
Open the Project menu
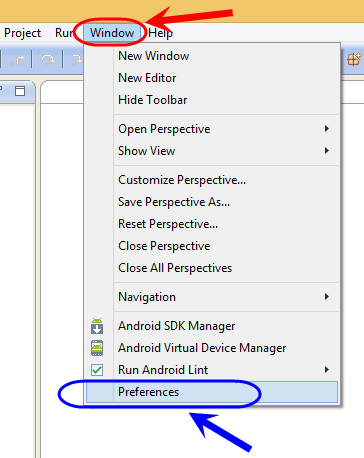pyautogui.click(x=22, y=33)
